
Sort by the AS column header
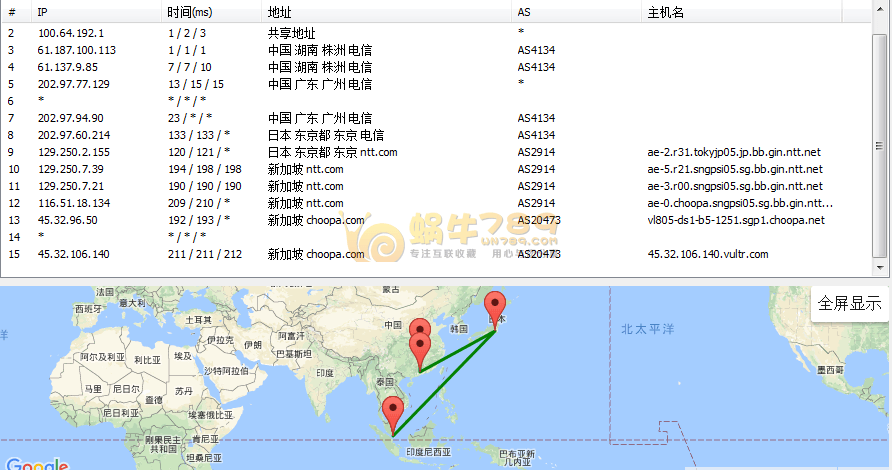[524, 12]
